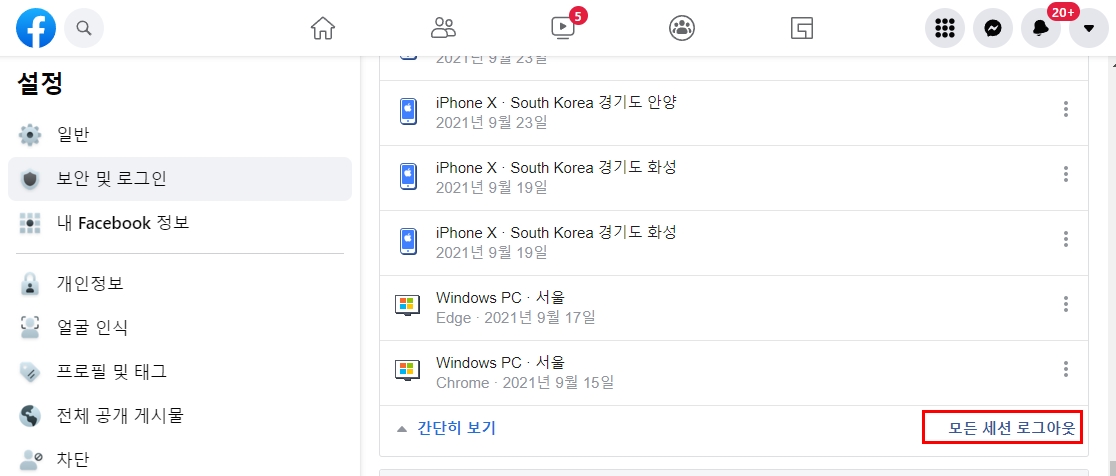Open options for Windows PC Chrome session
This screenshot has width=1116, height=476.
tap(1065, 369)
